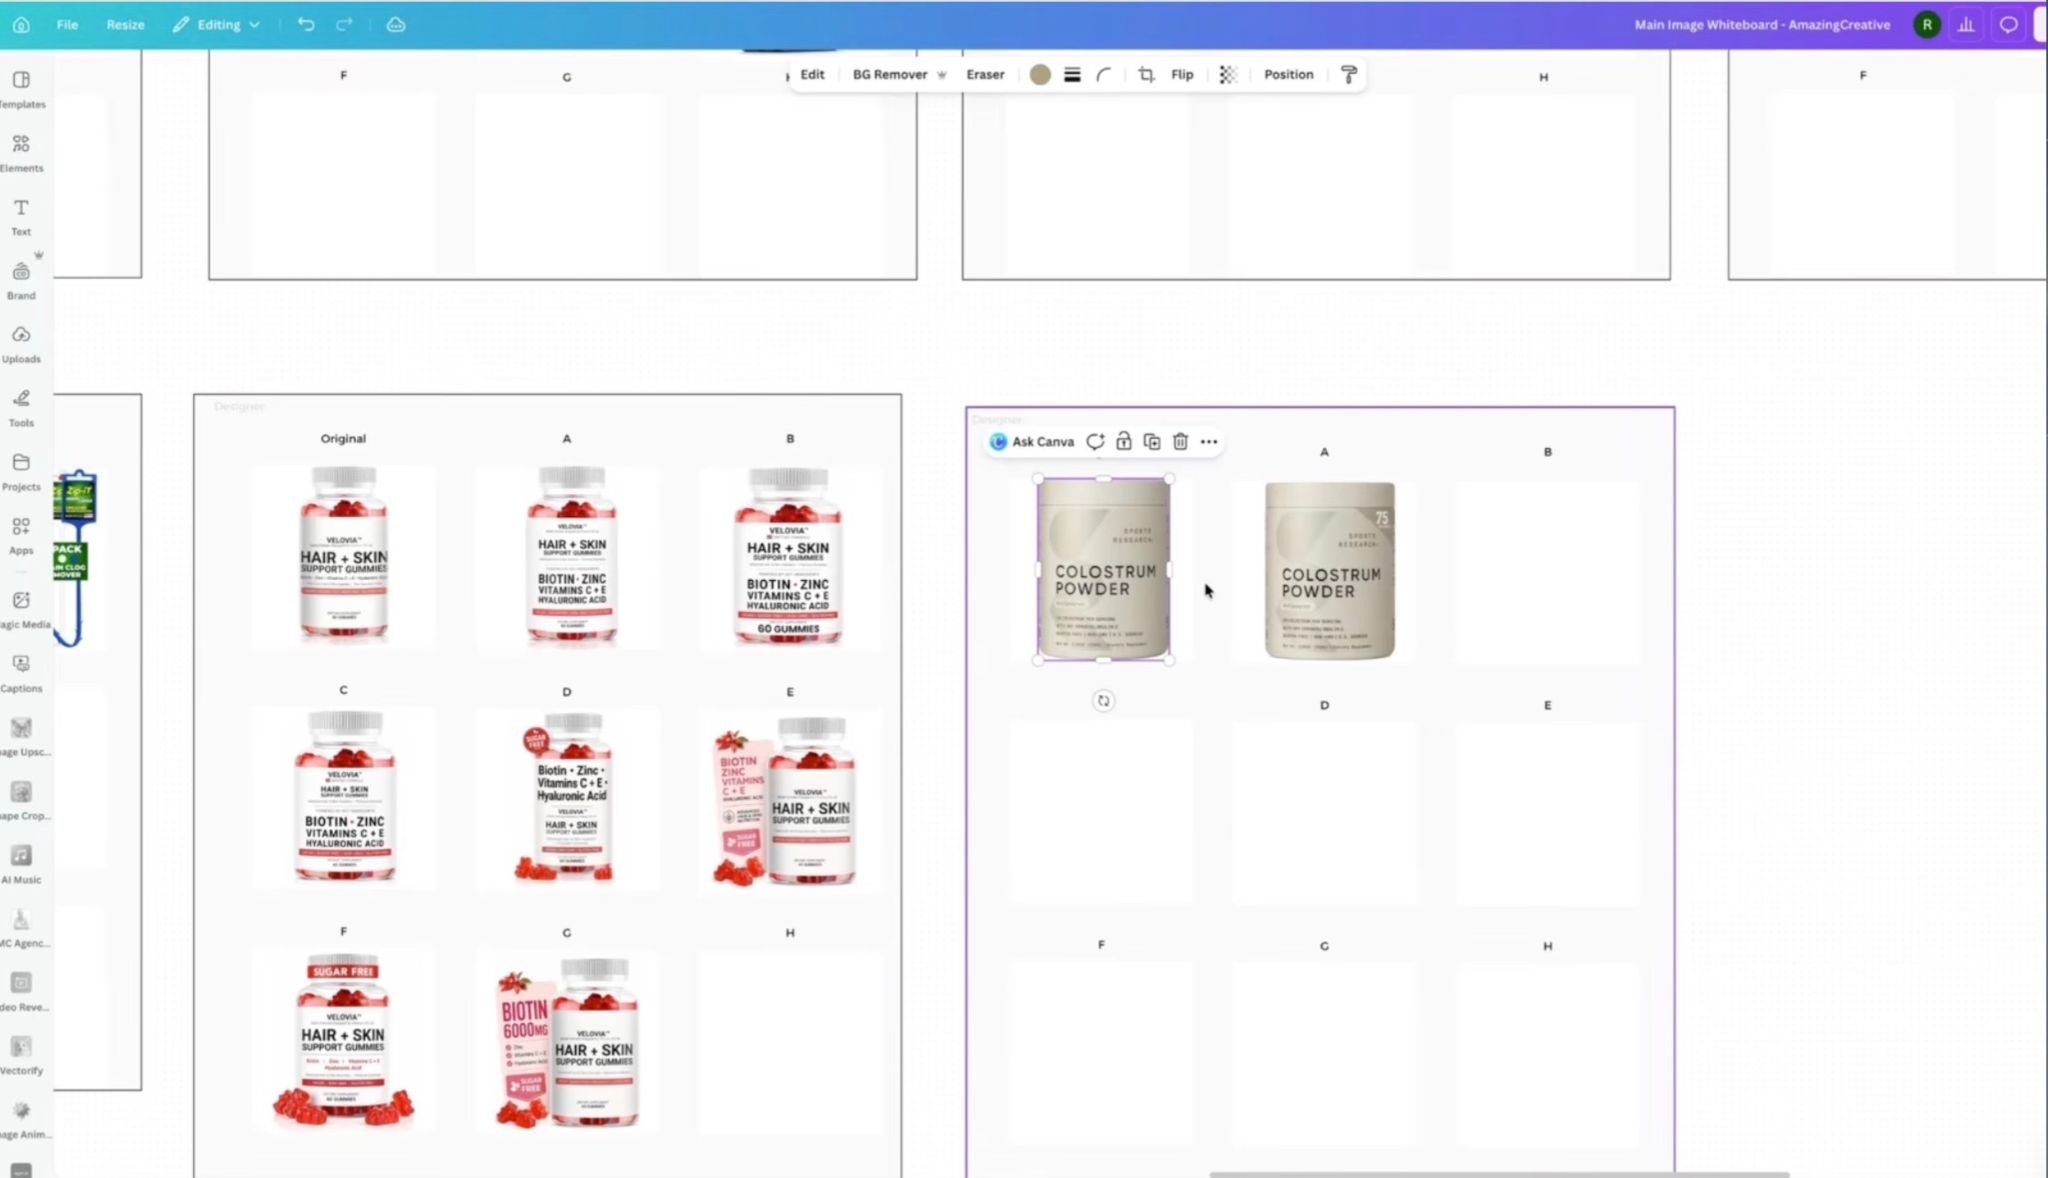Image resolution: width=2048 pixels, height=1178 pixels.
Task: Click the horizontal scrollbar at the bottom
Action: click(x=1499, y=1174)
